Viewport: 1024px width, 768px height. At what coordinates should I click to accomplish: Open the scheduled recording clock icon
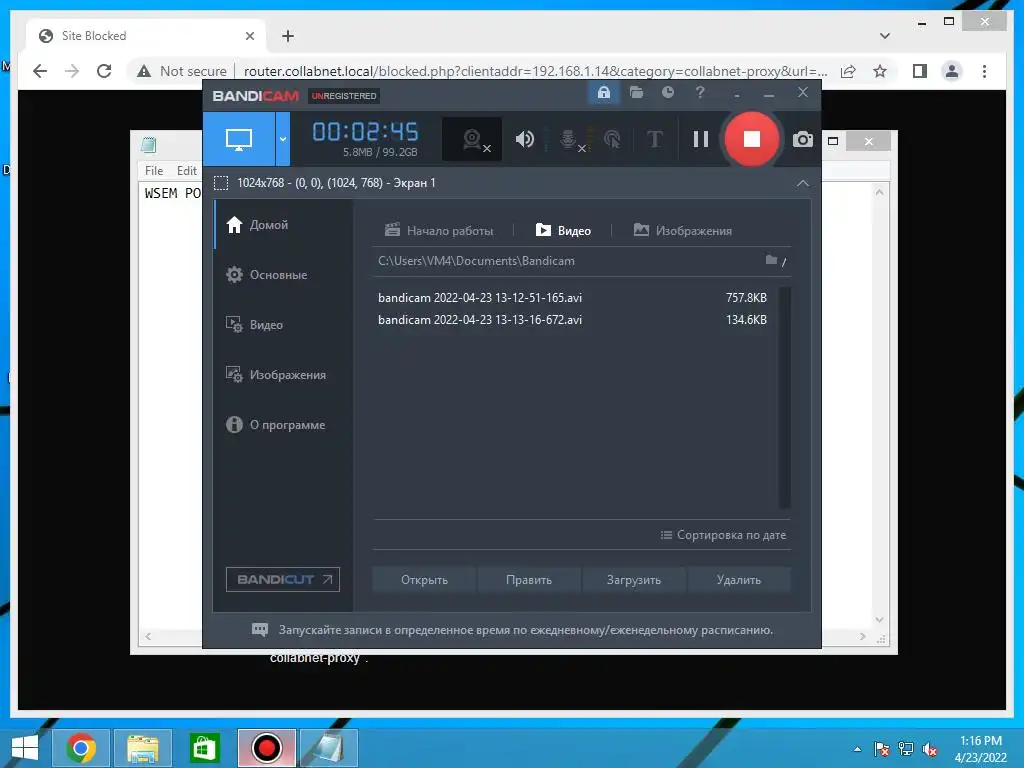coord(667,93)
